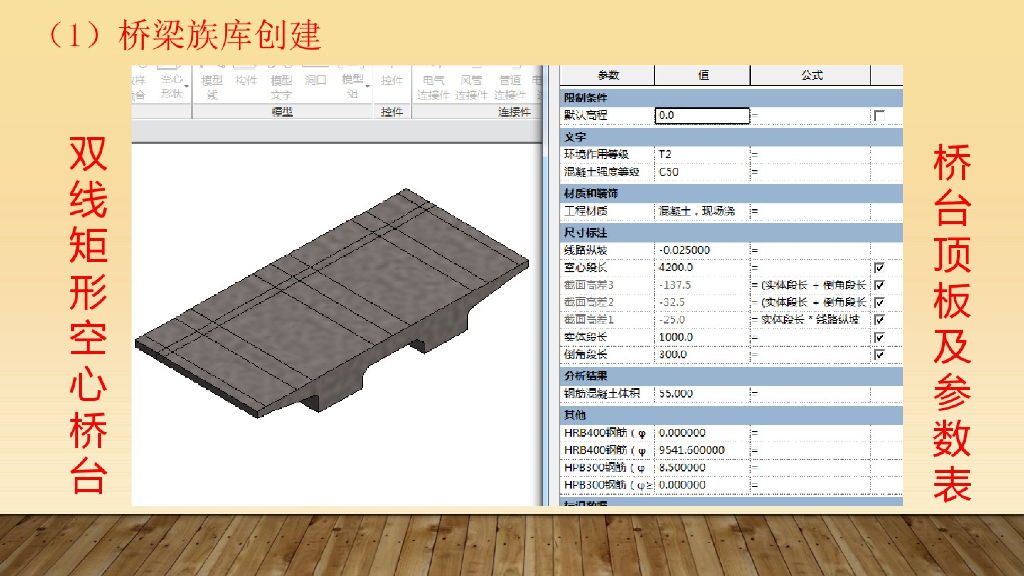Click the 工程材质 value 混凝土，现场浇

700,211
